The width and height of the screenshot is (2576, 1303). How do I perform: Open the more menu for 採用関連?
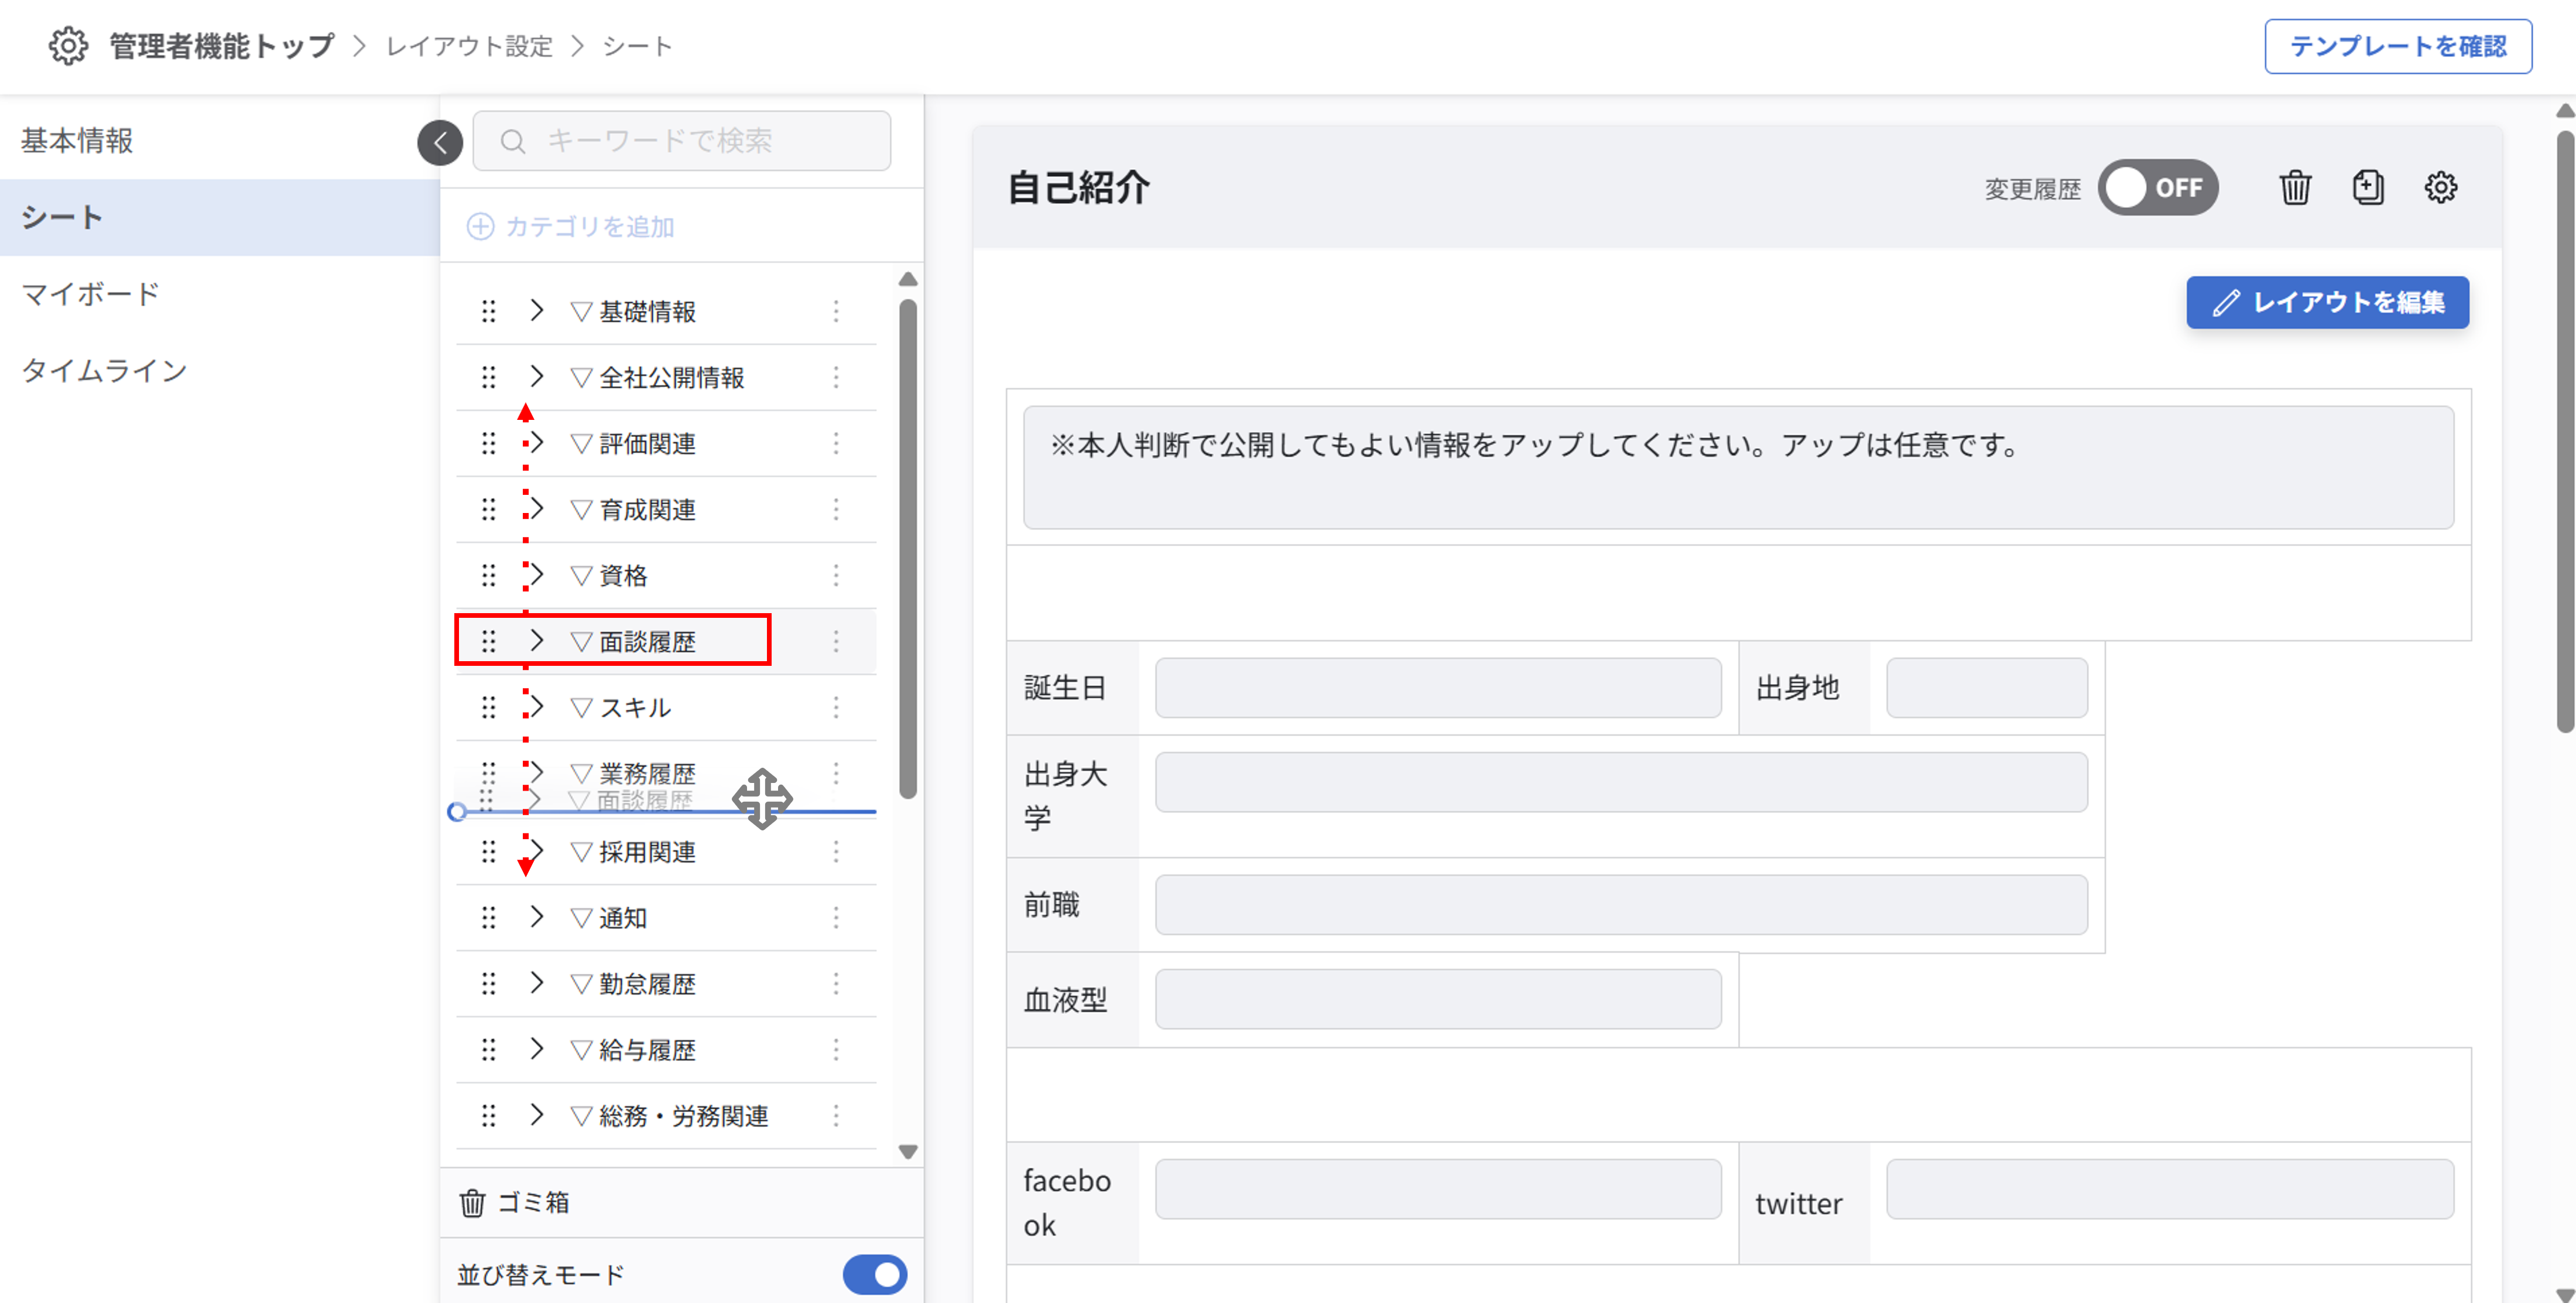(836, 851)
